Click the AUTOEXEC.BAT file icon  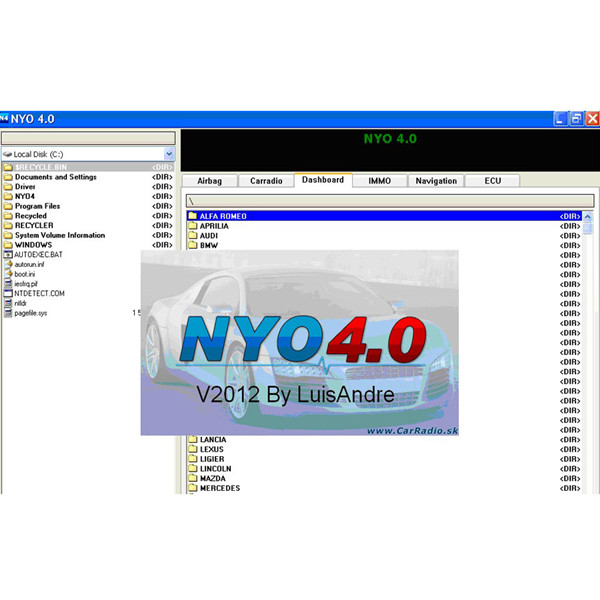click(x=8, y=255)
